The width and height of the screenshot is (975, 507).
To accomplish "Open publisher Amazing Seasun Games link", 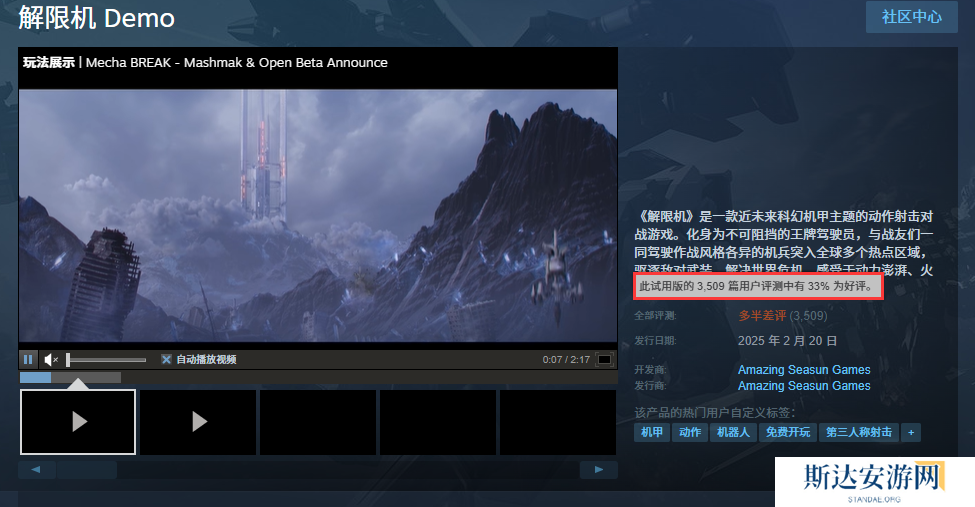I will pos(804,386).
